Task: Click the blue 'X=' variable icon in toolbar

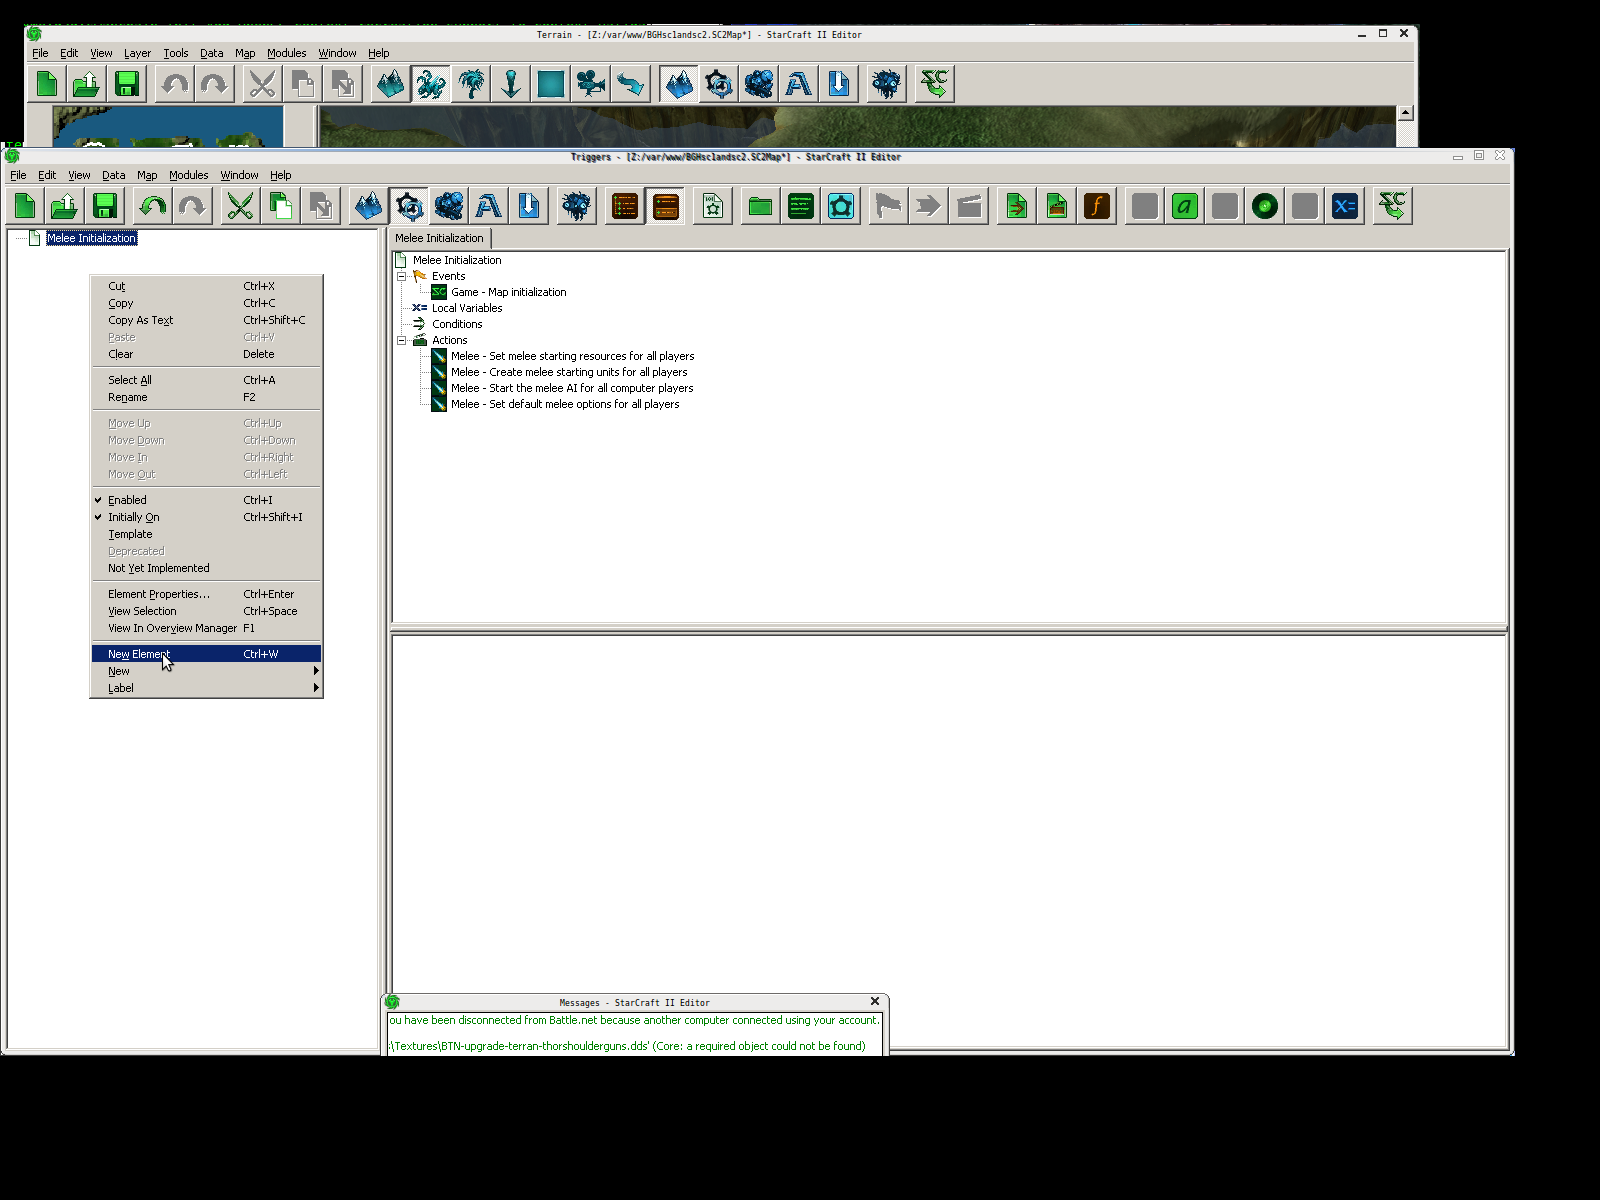Action: point(1345,206)
